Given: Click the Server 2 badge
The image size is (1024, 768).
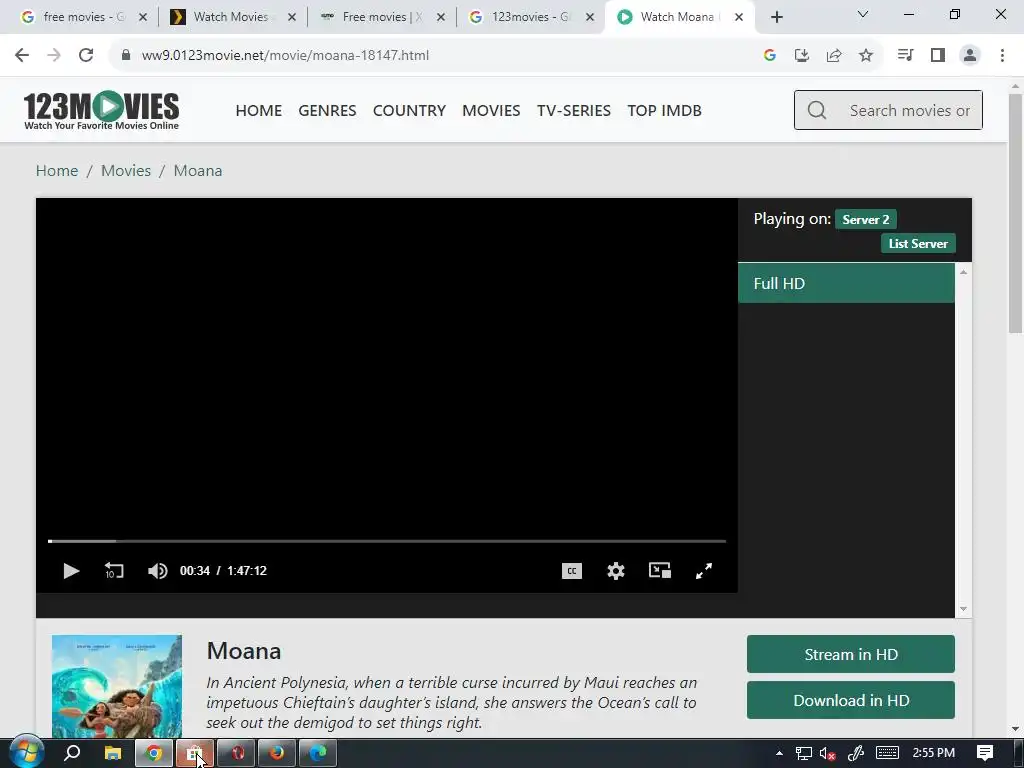Looking at the screenshot, I should (865, 219).
